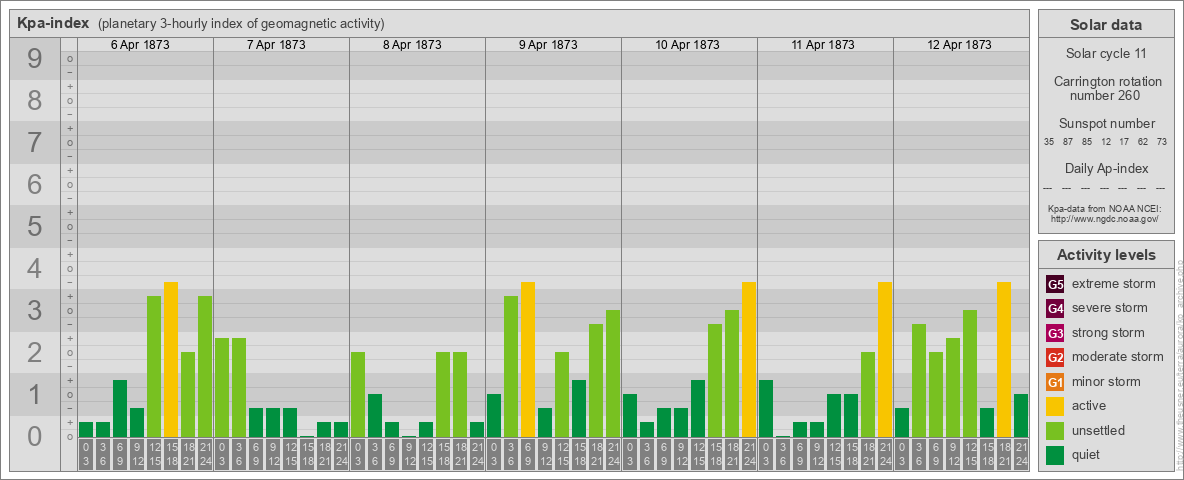
Task: Click the Activity levels panel heading
Action: 1106,255
